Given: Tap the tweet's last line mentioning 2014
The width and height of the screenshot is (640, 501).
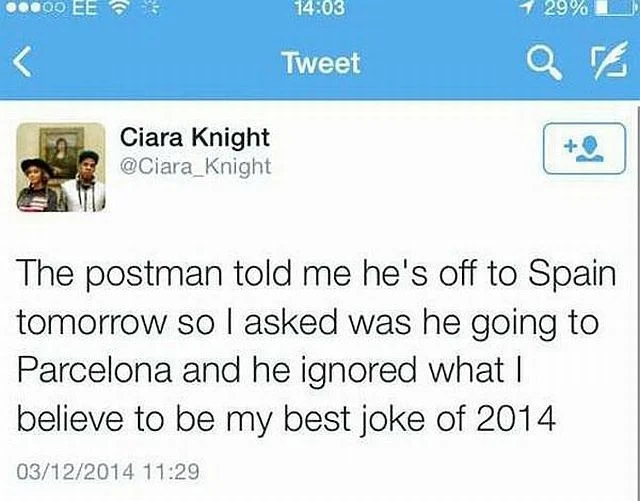Looking at the screenshot, I should [286, 412].
